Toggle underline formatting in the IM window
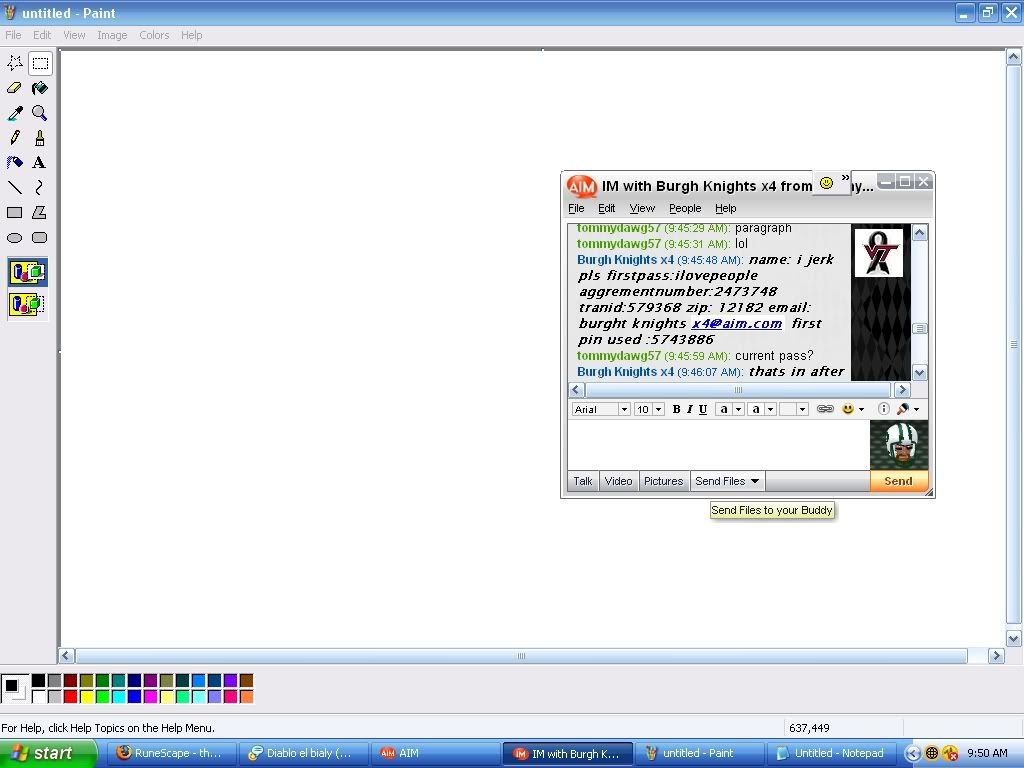1024x768 pixels. click(703, 409)
